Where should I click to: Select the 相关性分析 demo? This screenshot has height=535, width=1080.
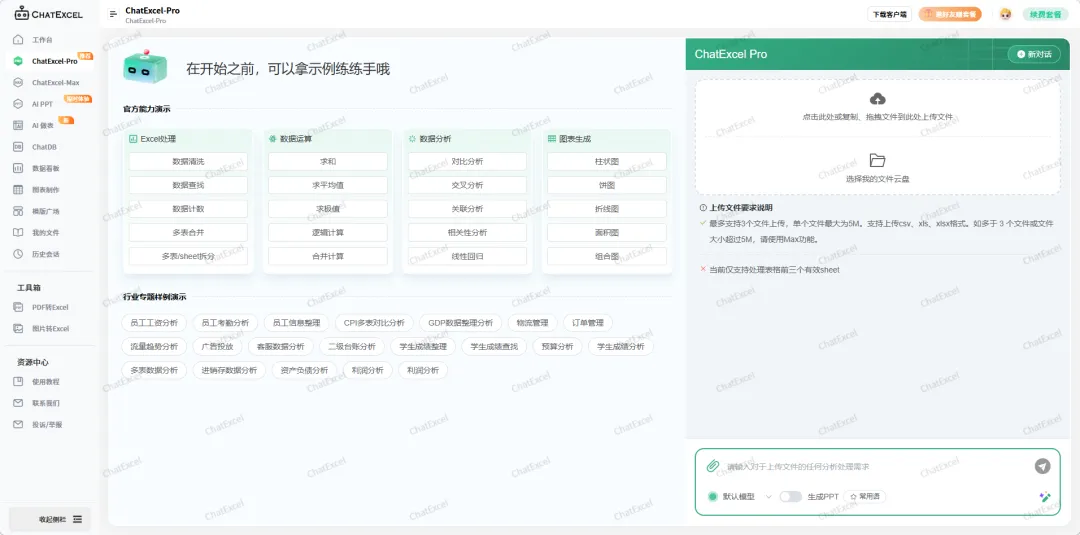(467, 233)
